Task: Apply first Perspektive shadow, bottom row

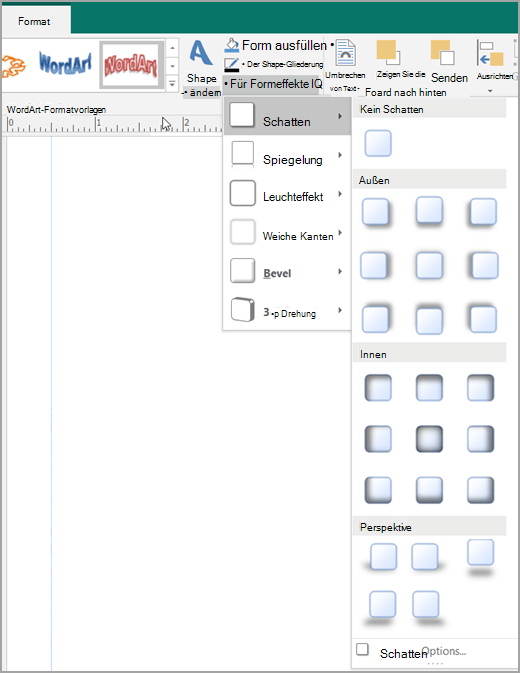Action: coord(382,607)
